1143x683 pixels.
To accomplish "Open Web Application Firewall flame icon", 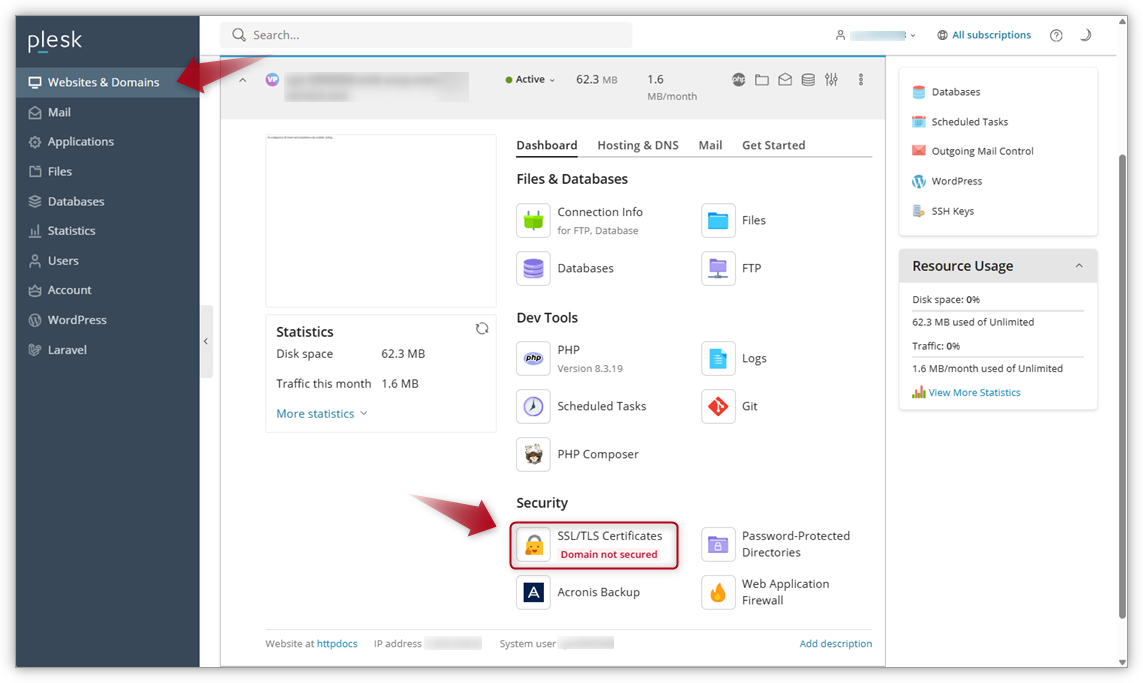I will pyautogui.click(x=718, y=593).
